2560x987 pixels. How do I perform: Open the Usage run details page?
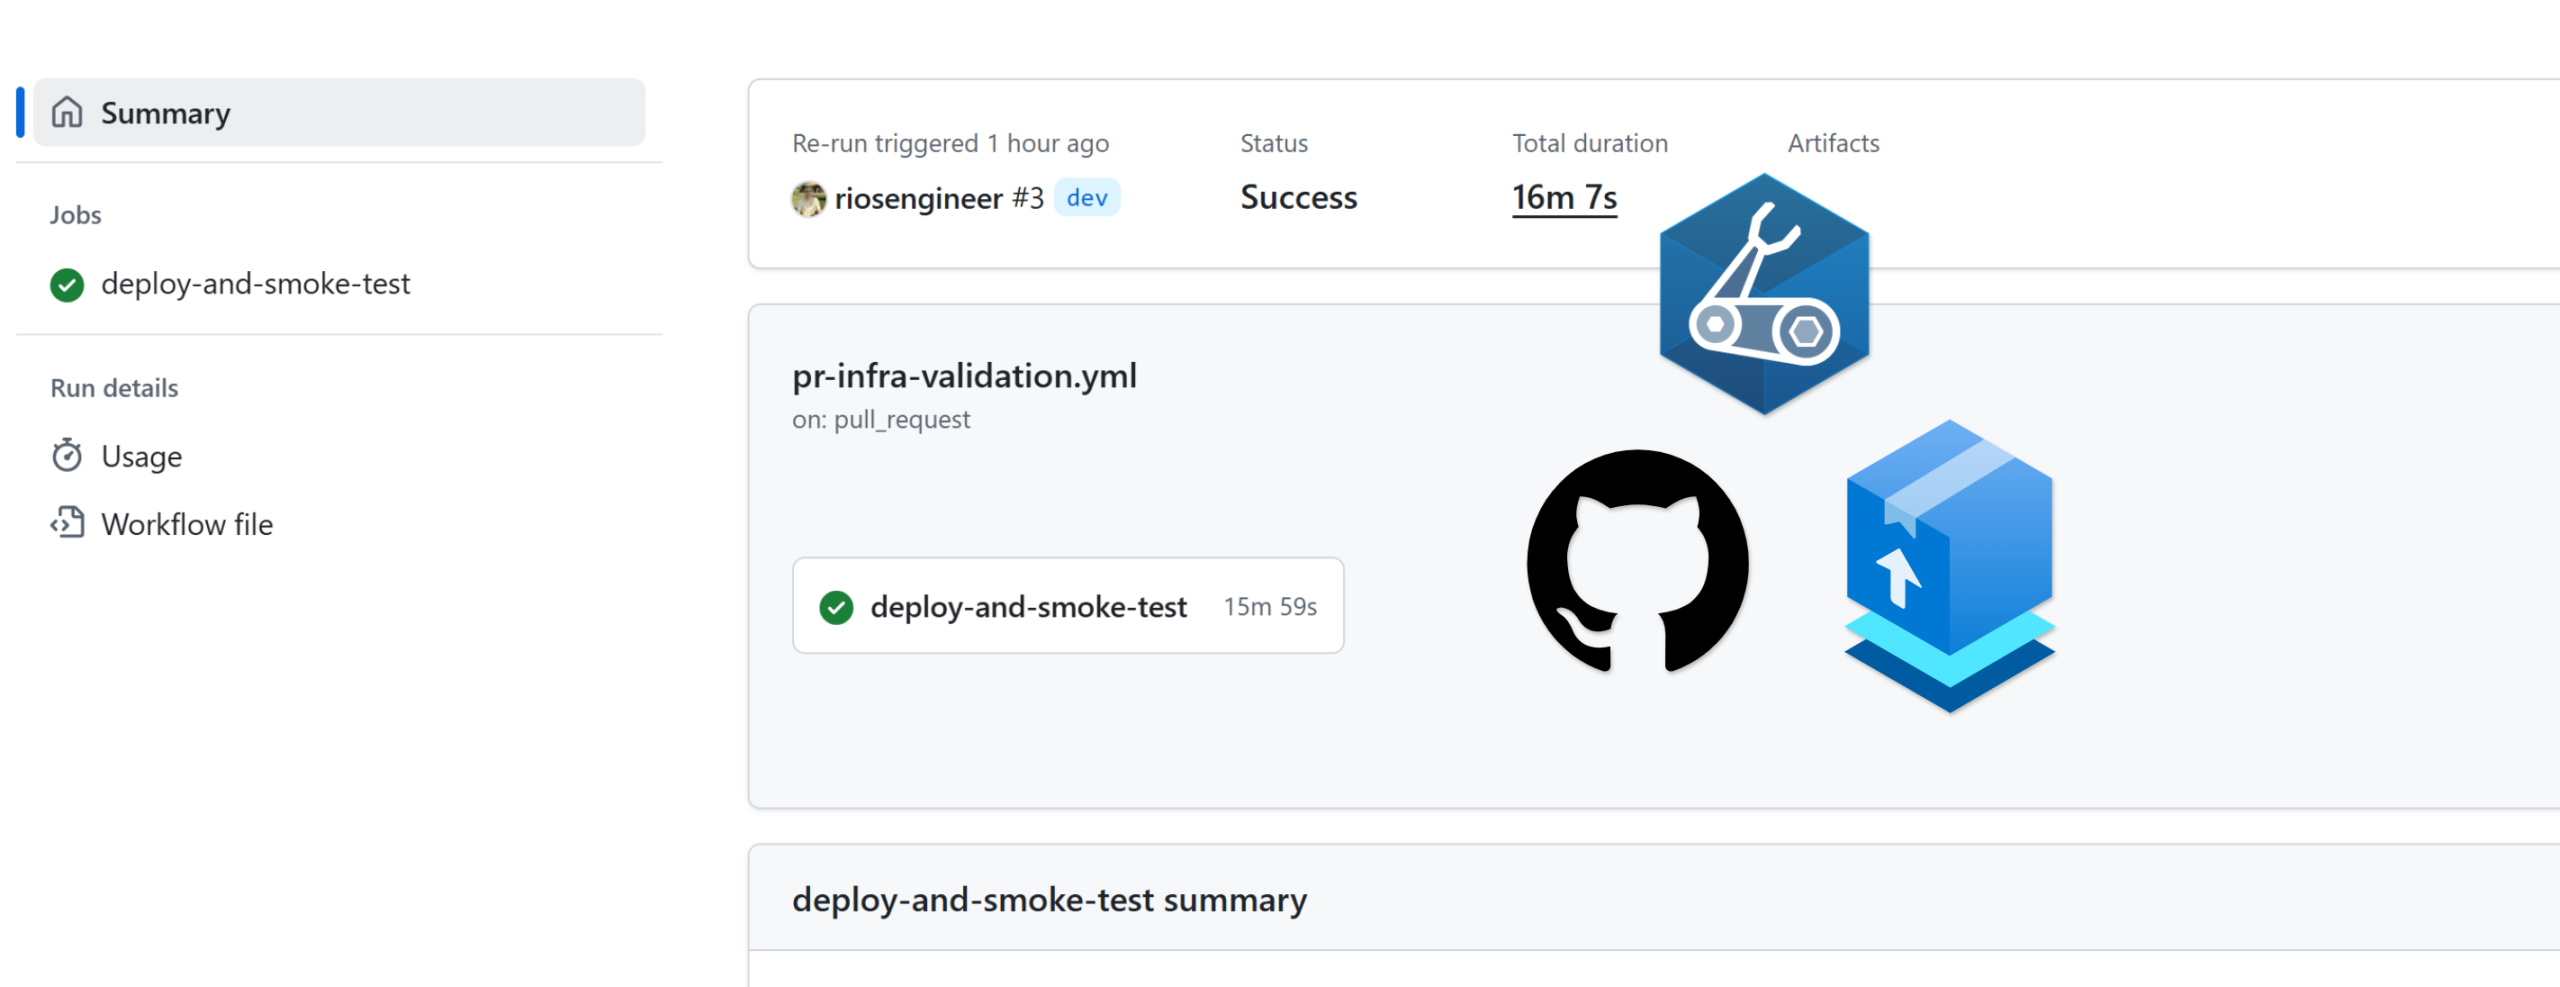(141, 457)
